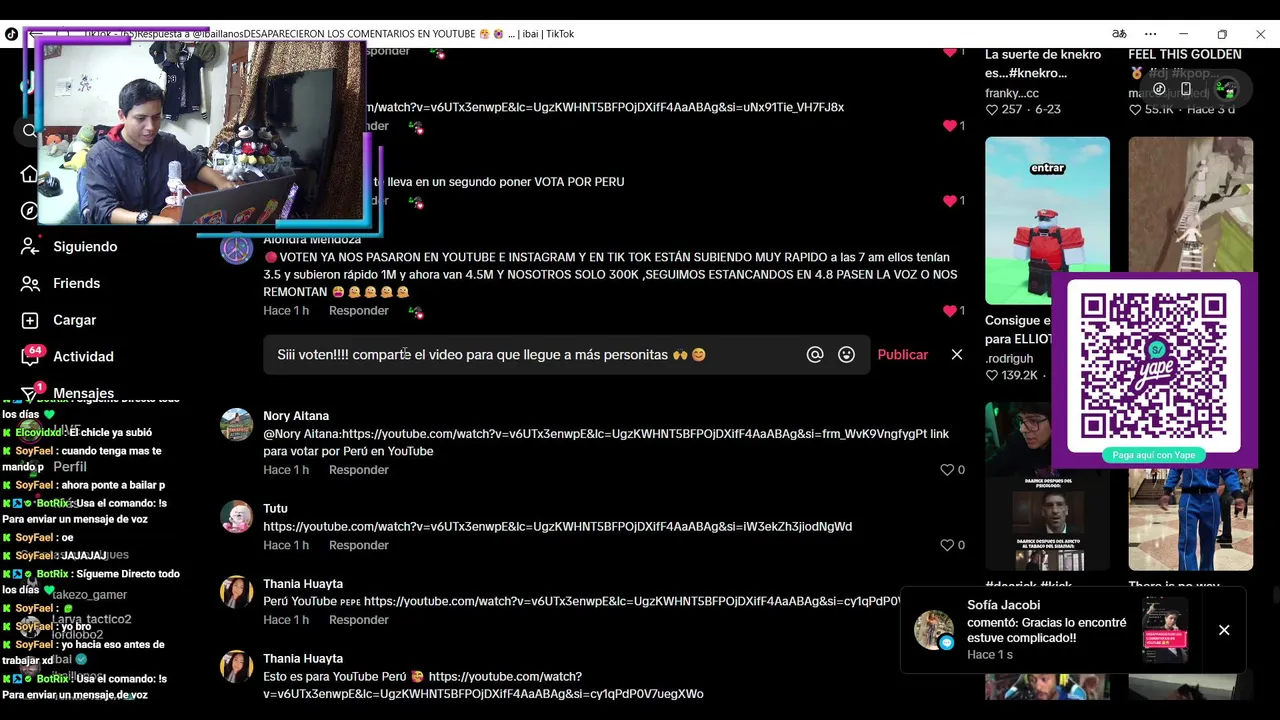The image size is (1280, 720).
Task: Open Sofía Jacobi's avatar in the notification
Action: [x=933, y=630]
